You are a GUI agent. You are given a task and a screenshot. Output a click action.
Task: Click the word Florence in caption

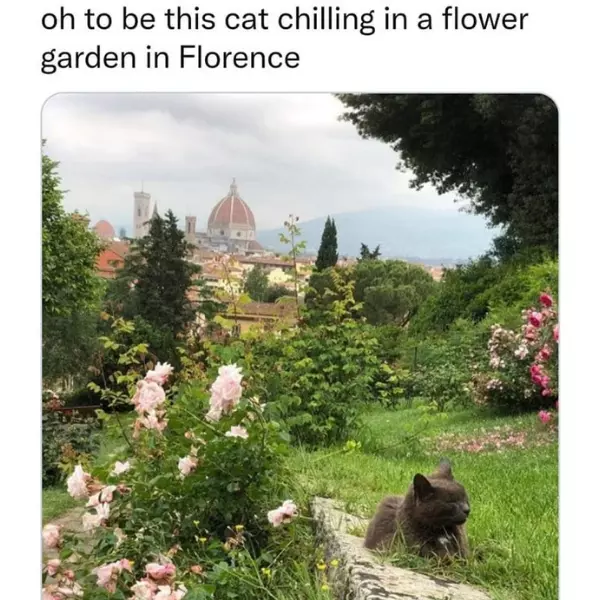pos(238,57)
